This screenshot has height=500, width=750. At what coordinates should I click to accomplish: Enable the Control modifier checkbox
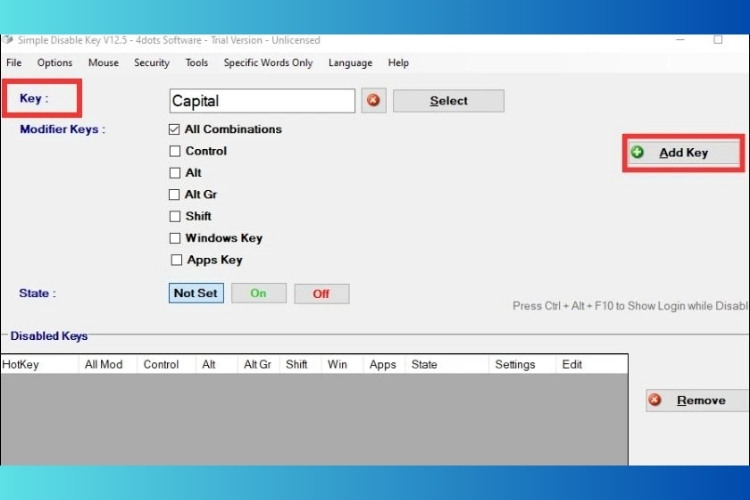[x=175, y=151]
